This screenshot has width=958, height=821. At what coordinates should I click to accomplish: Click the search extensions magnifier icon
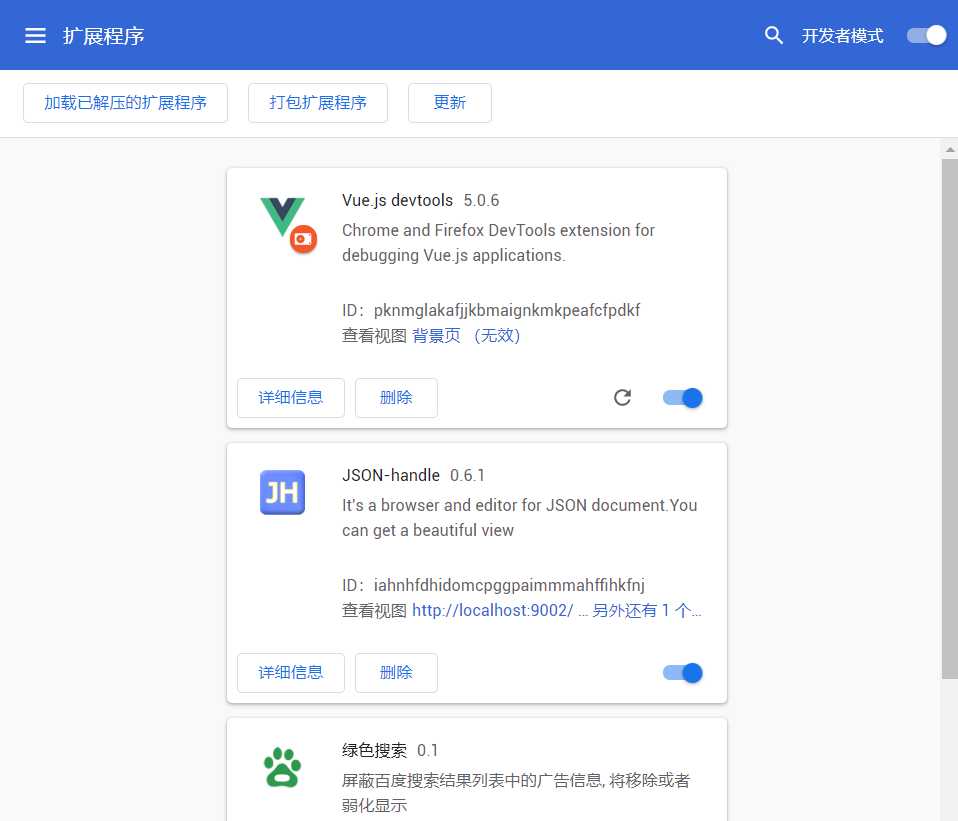773,35
